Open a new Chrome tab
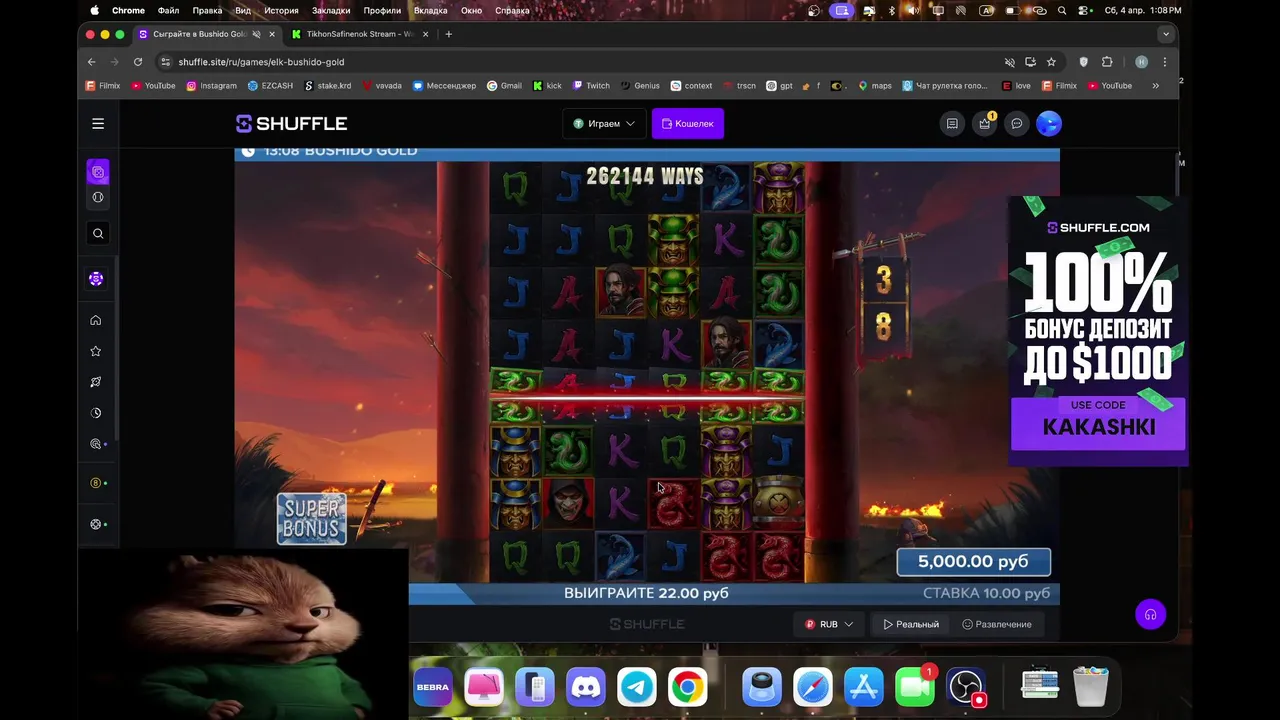Image resolution: width=1280 pixels, height=720 pixels. [x=448, y=34]
